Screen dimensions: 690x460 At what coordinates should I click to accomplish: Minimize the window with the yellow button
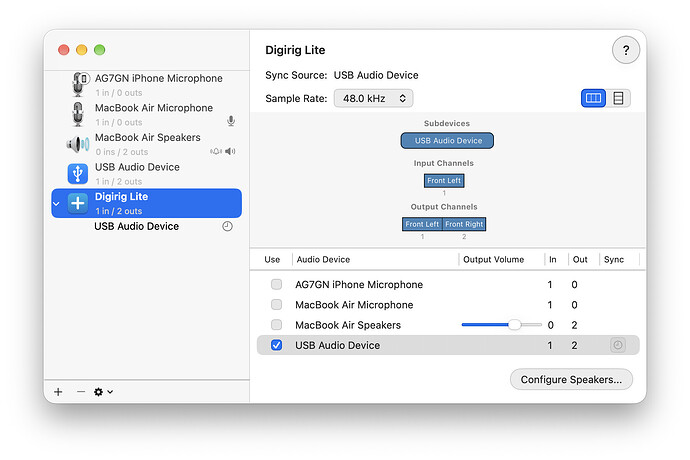tap(82, 50)
